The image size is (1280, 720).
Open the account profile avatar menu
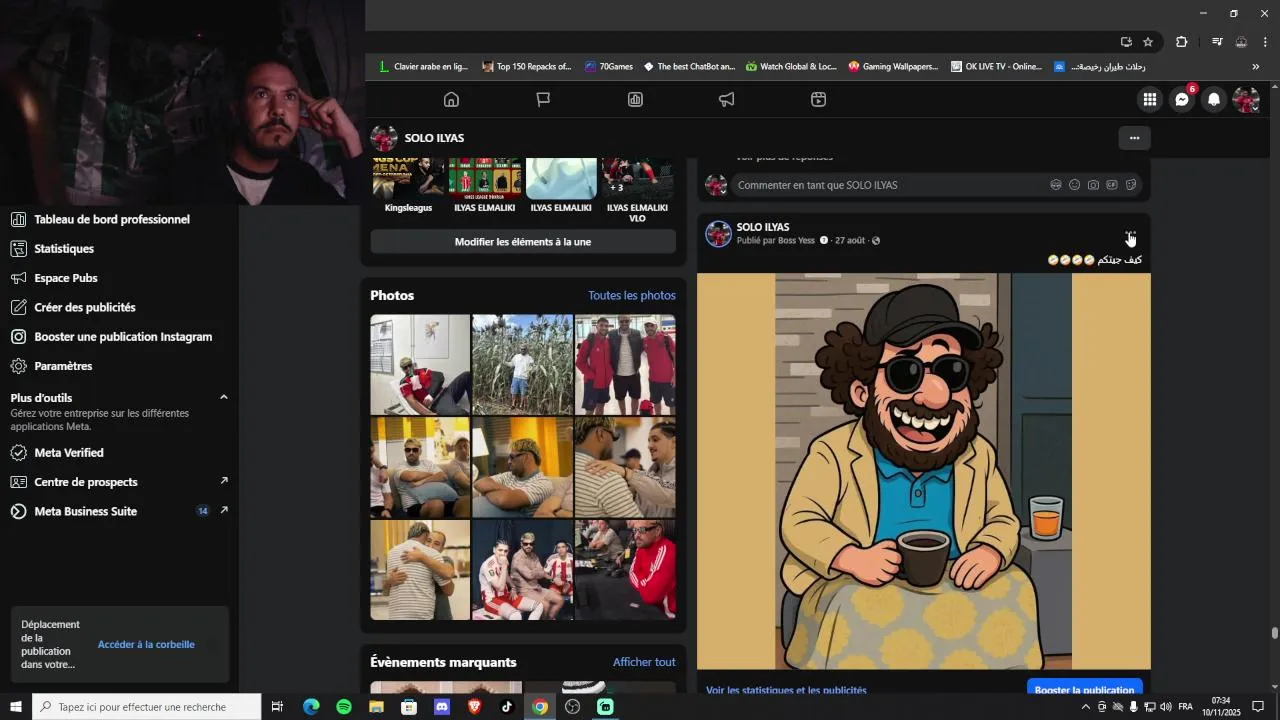(x=1246, y=99)
